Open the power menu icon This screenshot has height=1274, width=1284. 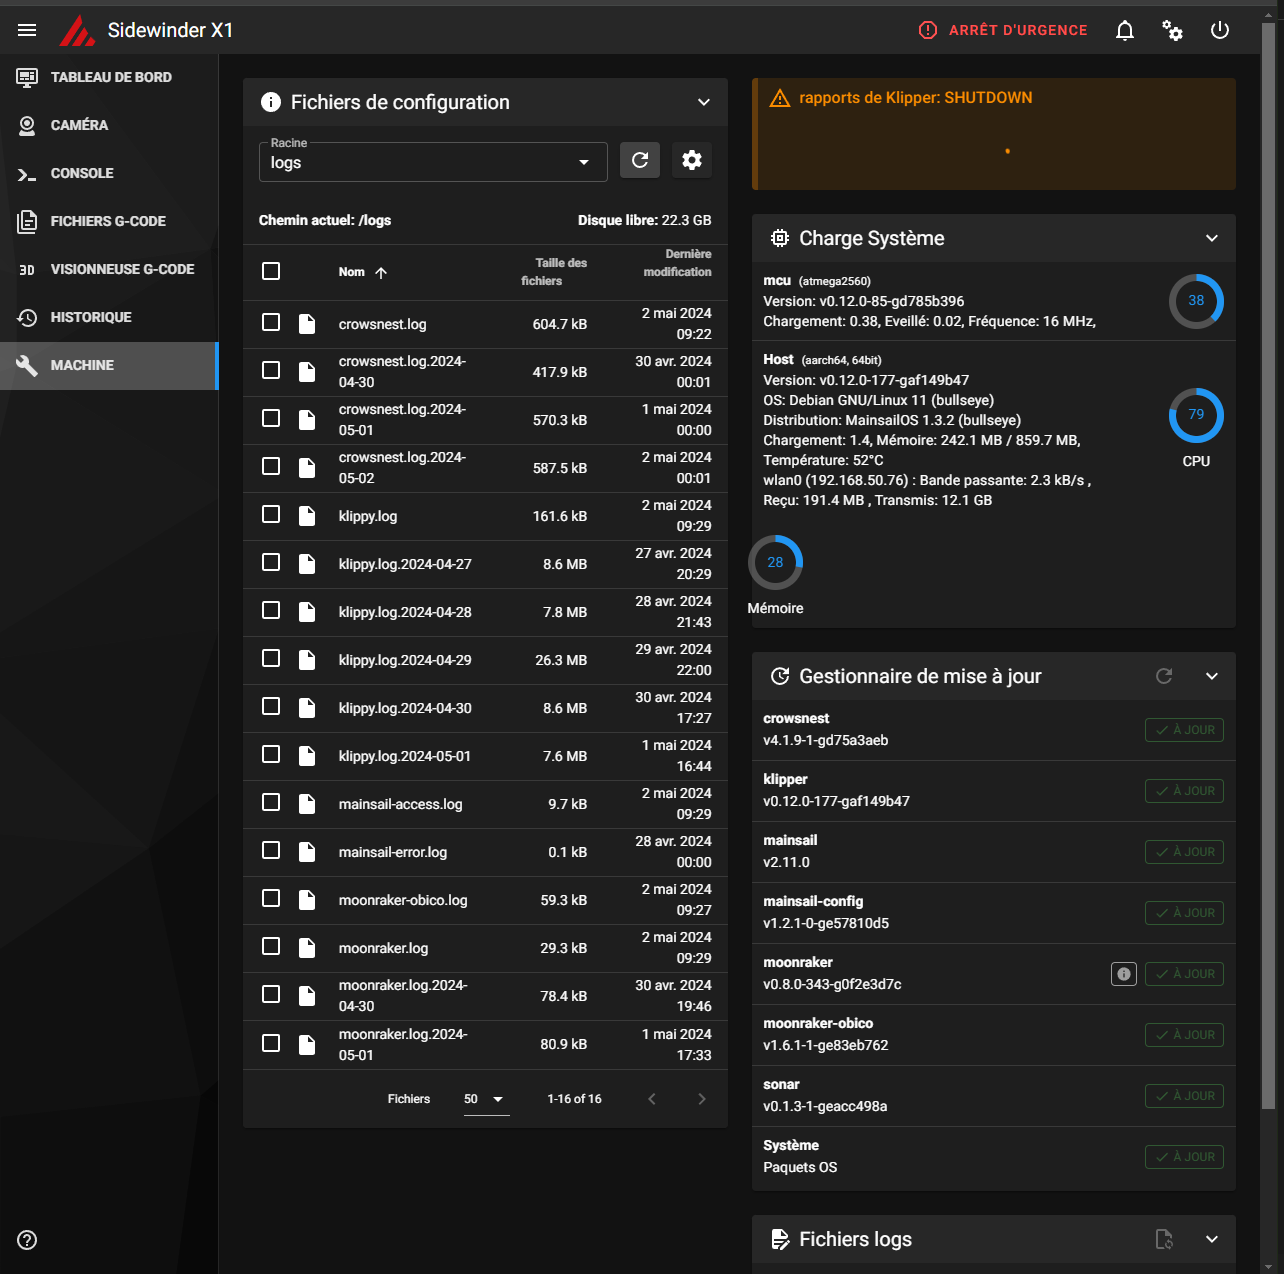click(x=1220, y=30)
